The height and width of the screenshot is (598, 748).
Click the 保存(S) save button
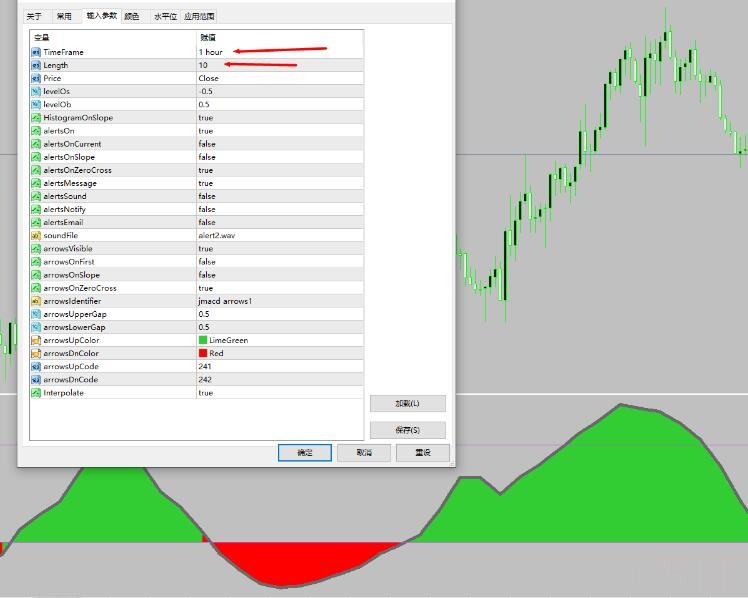pyautogui.click(x=407, y=430)
